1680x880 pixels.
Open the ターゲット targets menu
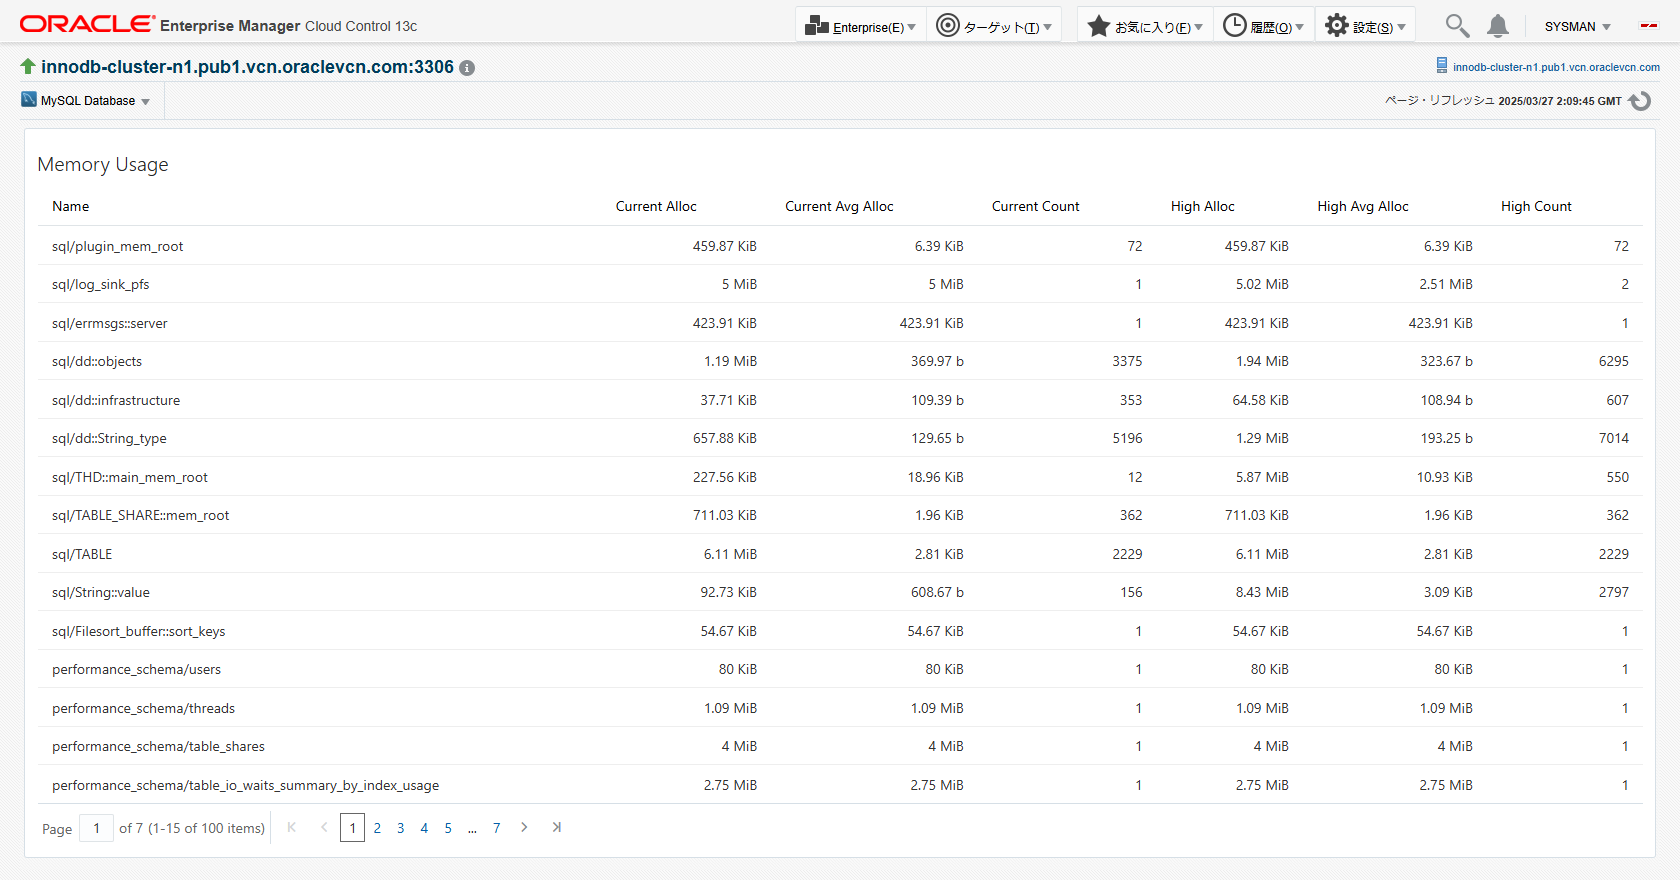[x=994, y=26]
